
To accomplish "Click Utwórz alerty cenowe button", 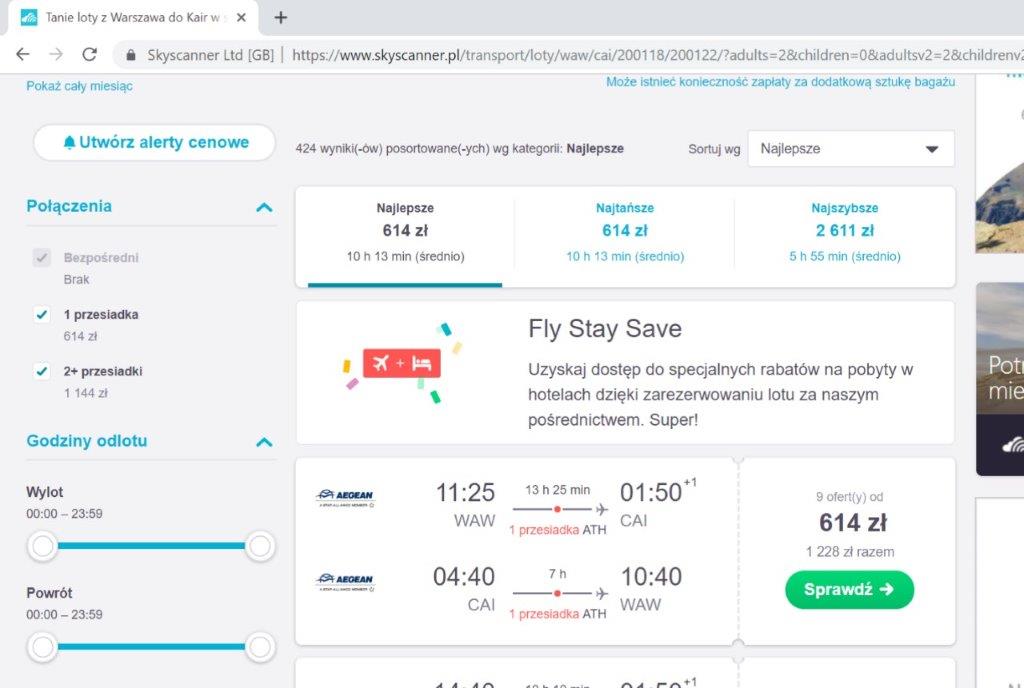I will (x=155, y=142).
